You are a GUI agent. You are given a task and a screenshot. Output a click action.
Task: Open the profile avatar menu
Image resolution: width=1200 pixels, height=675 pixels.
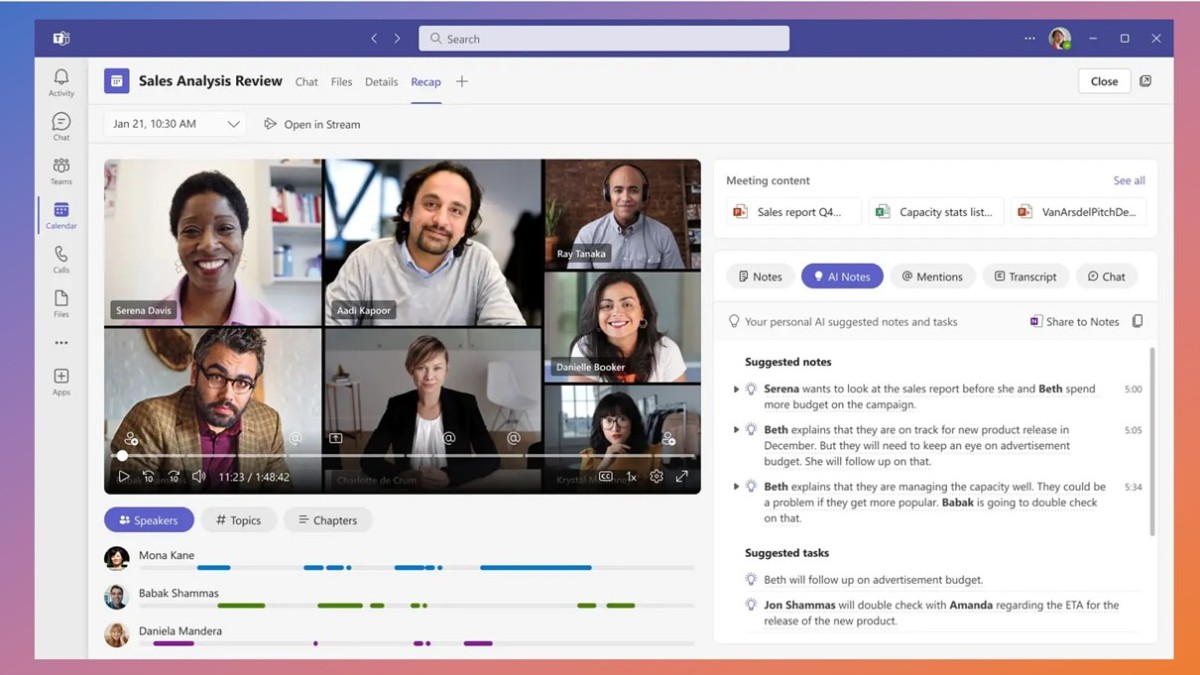pyautogui.click(x=1059, y=39)
